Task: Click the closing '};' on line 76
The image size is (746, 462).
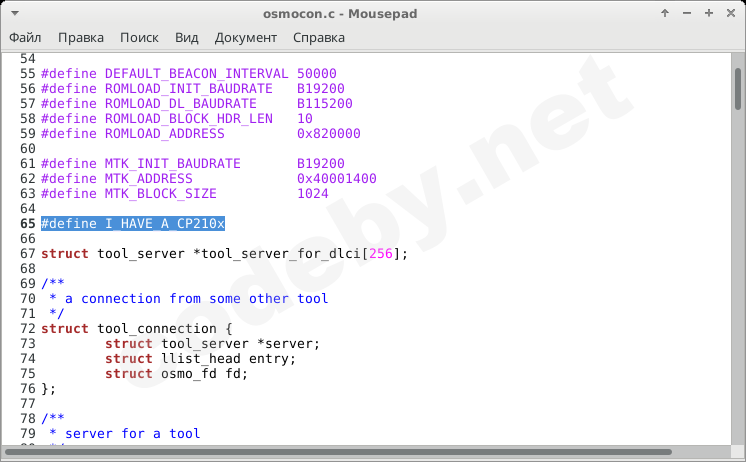Action: tap(49, 389)
